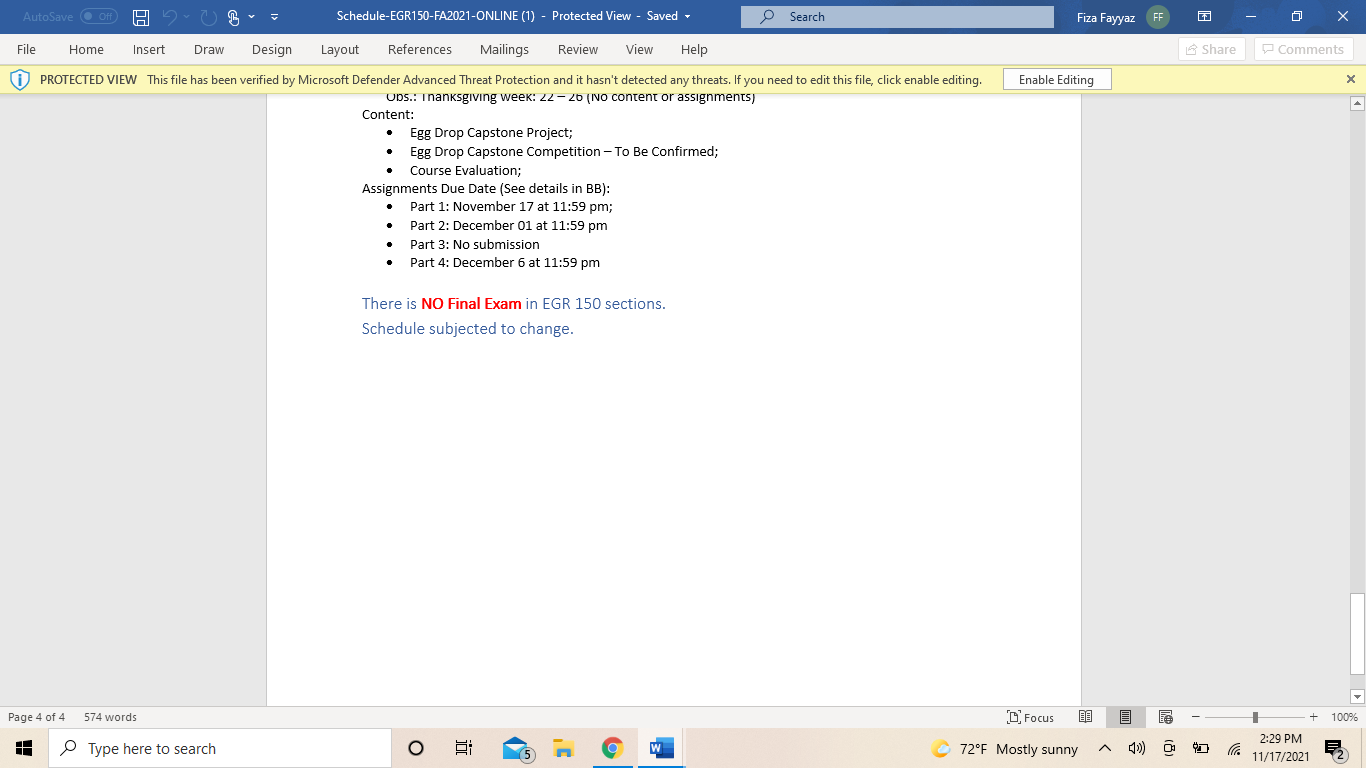
Task: Click the Enable Editing button
Action: 1056,80
